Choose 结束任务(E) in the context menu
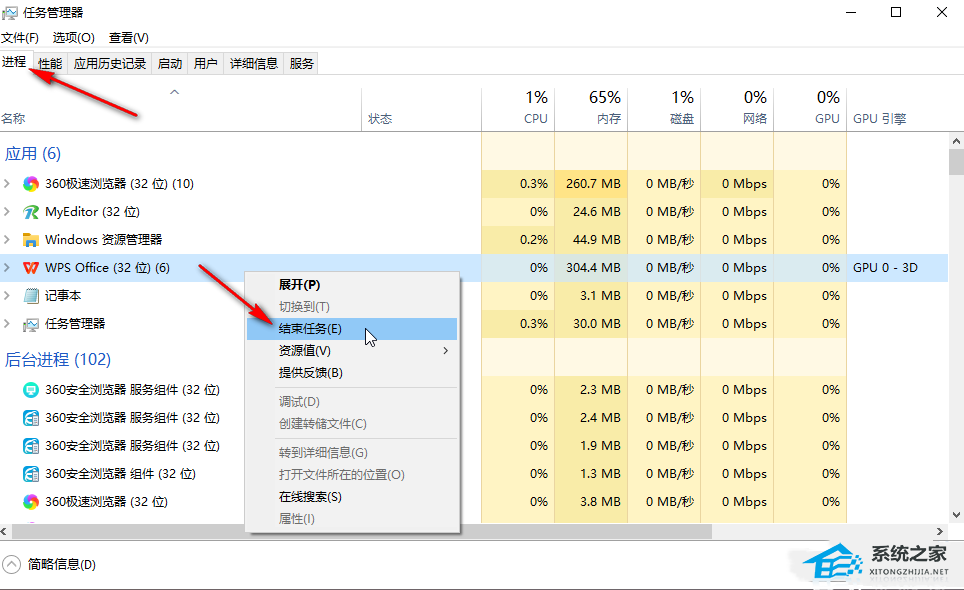964x590 pixels. click(x=352, y=329)
